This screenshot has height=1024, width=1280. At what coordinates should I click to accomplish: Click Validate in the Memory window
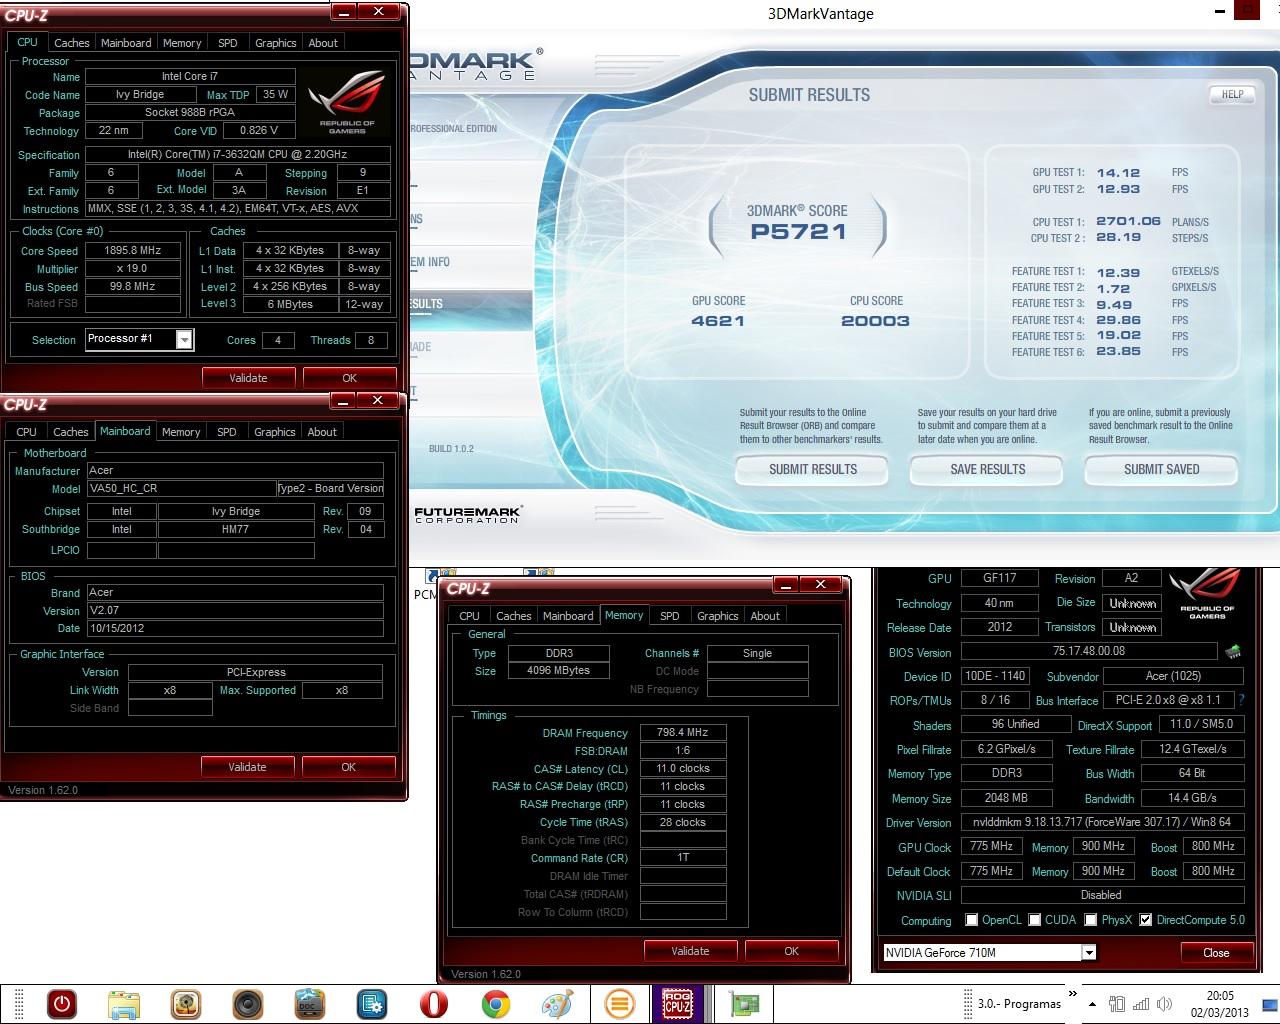point(690,951)
